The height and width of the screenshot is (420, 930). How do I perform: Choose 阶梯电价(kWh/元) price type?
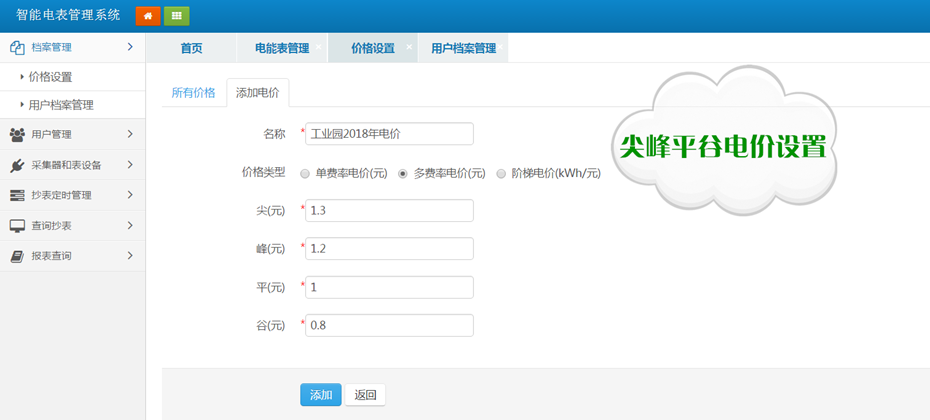point(501,174)
